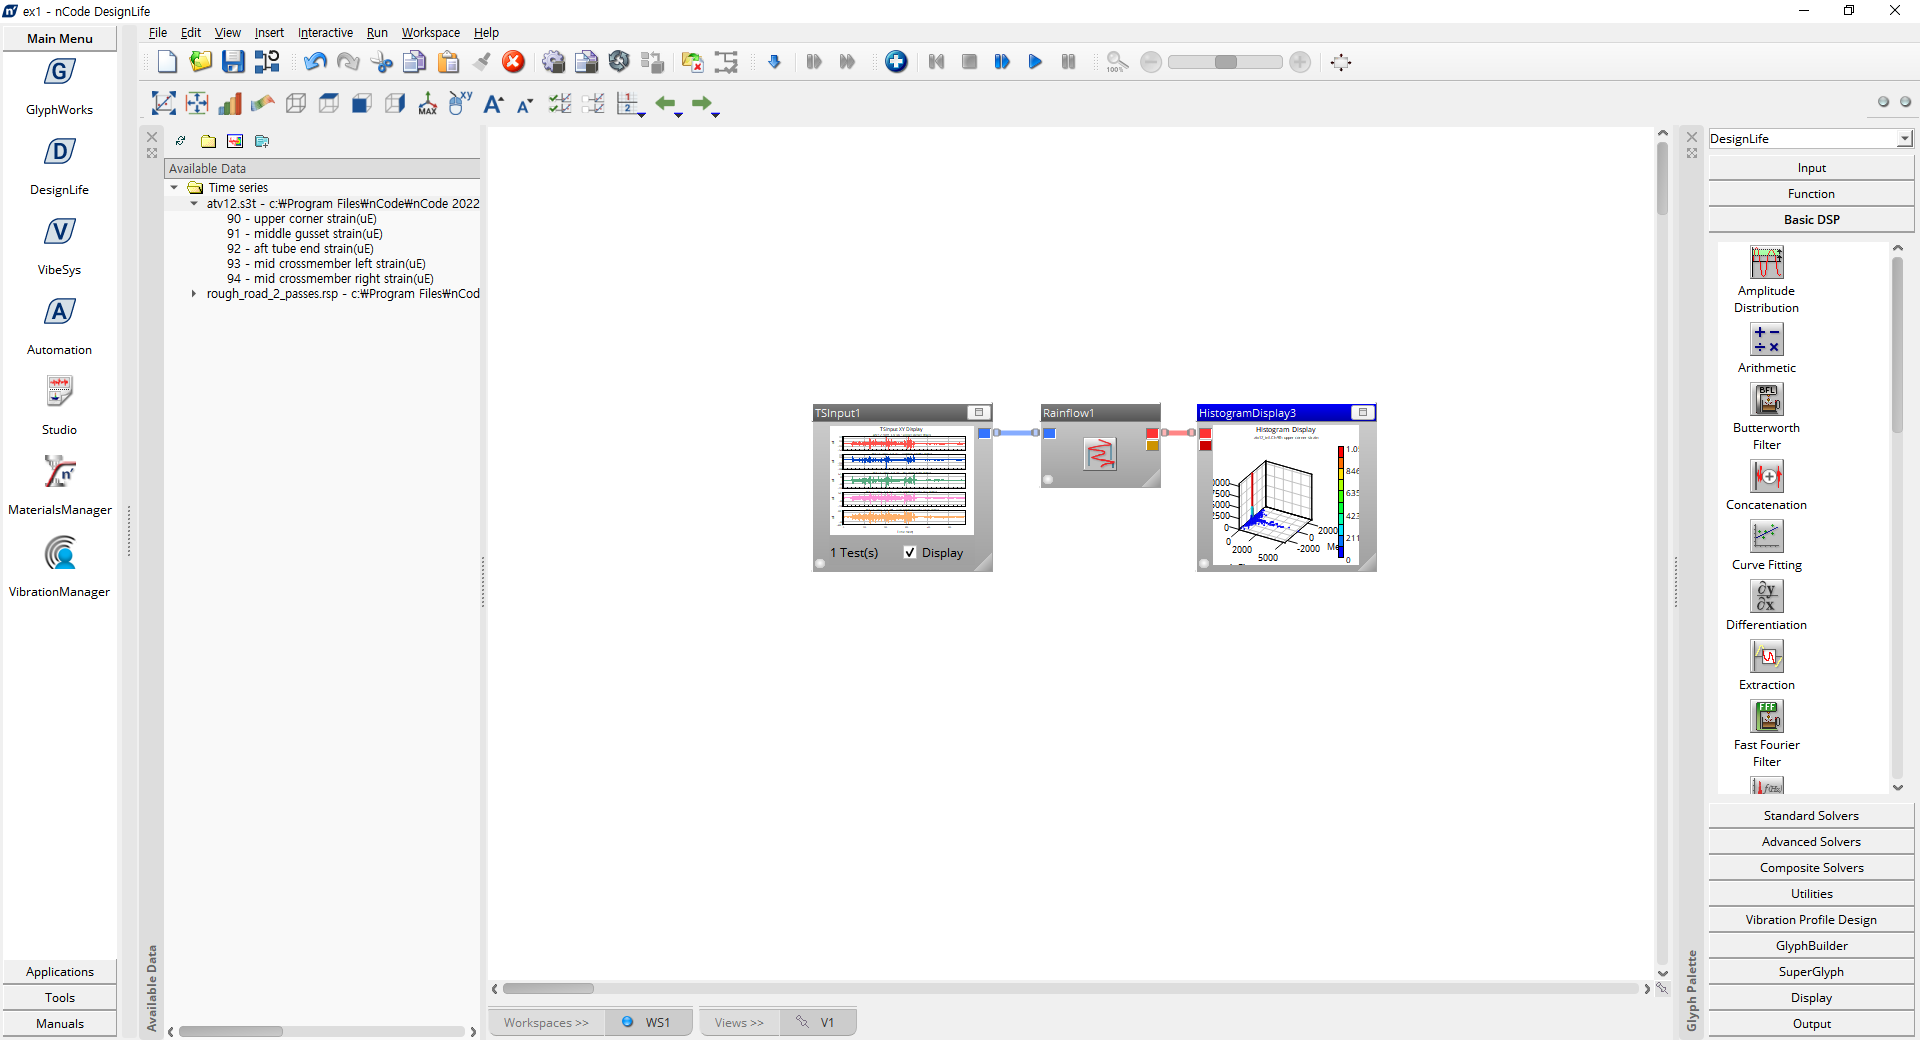Screen dimensions: 1920x1040
Task: Click the pause playback button
Action: [1068, 62]
